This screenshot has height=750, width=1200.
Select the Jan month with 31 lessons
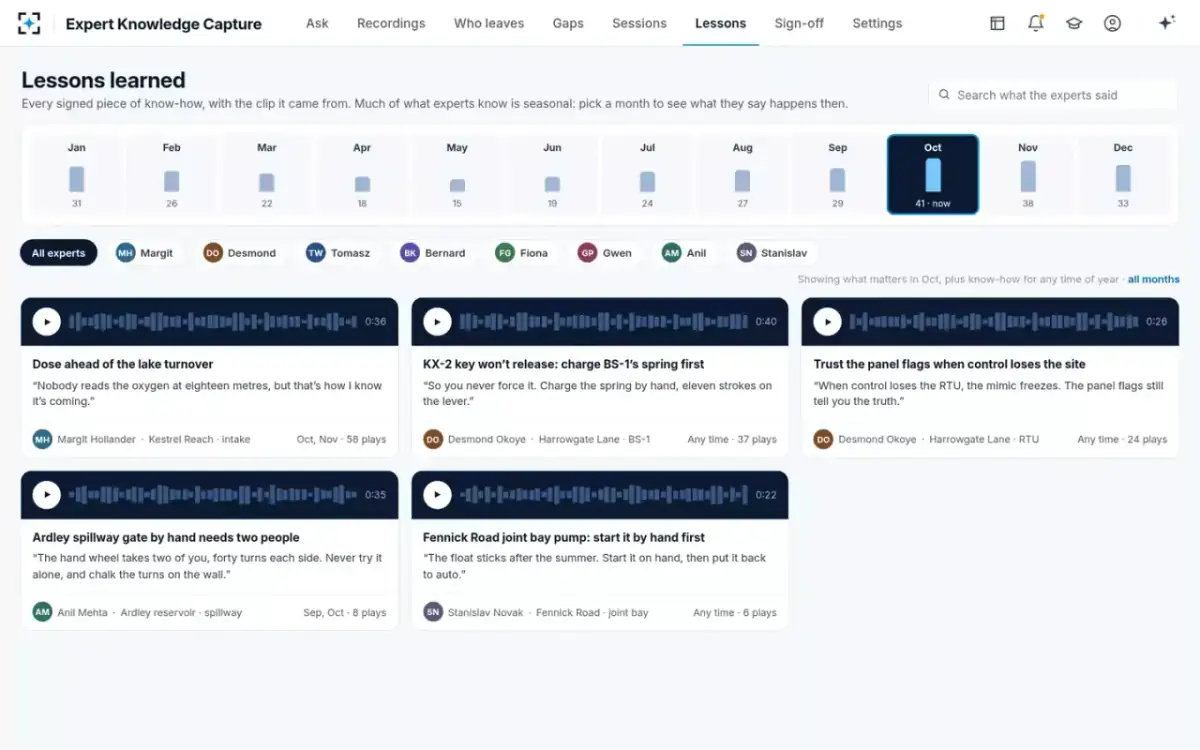77,175
